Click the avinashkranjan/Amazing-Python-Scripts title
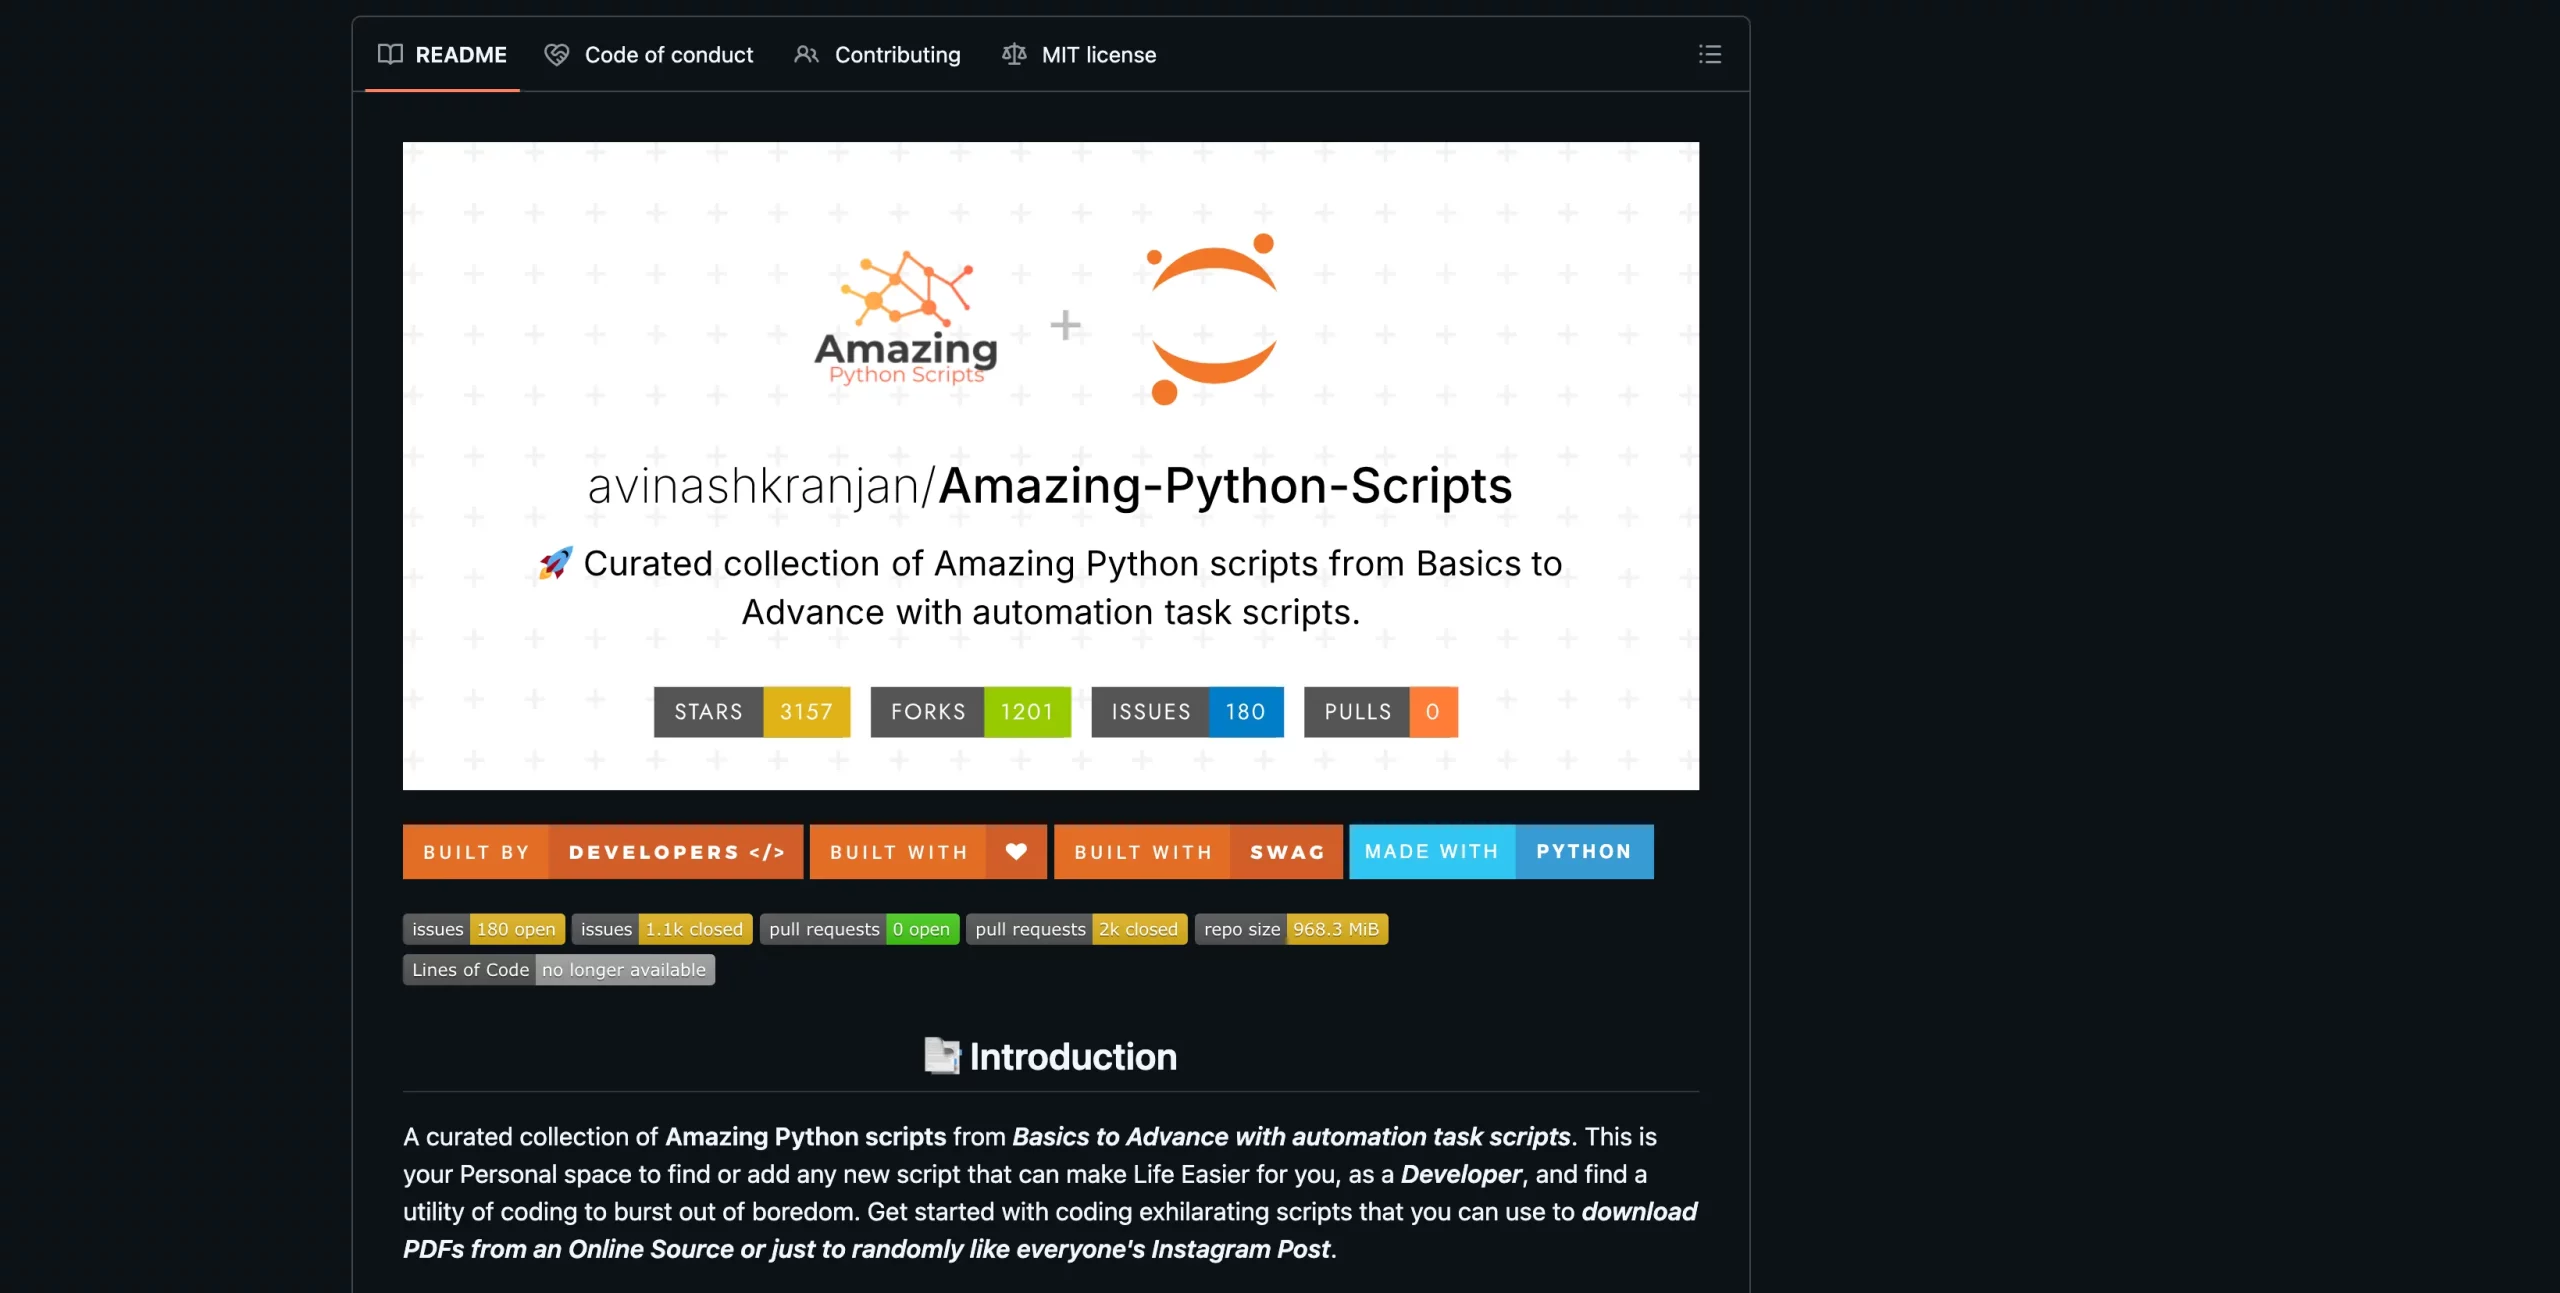The image size is (2560, 1293). pos(1050,485)
